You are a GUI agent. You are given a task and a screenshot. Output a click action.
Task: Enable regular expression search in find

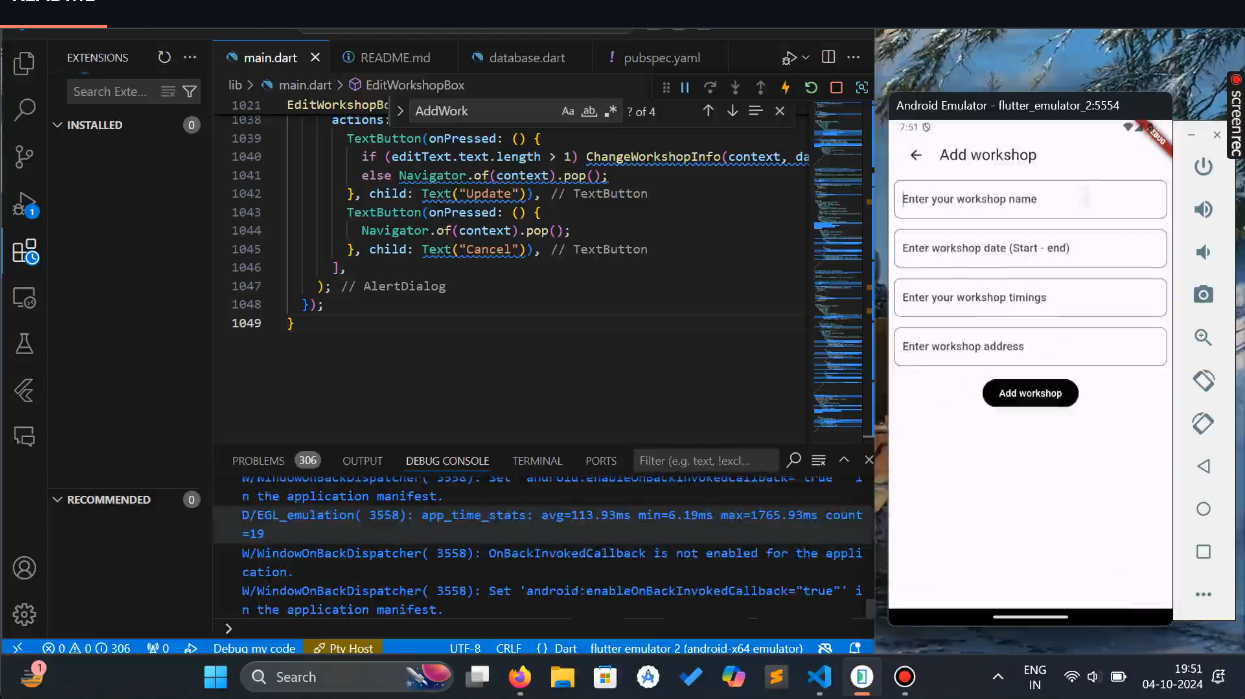coord(611,111)
